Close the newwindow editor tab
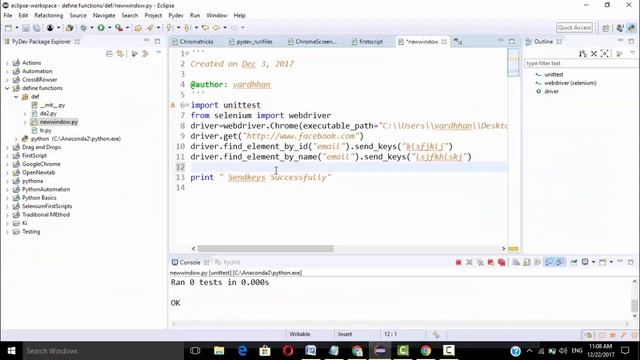This screenshot has width=640, height=360. pos(444,42)
